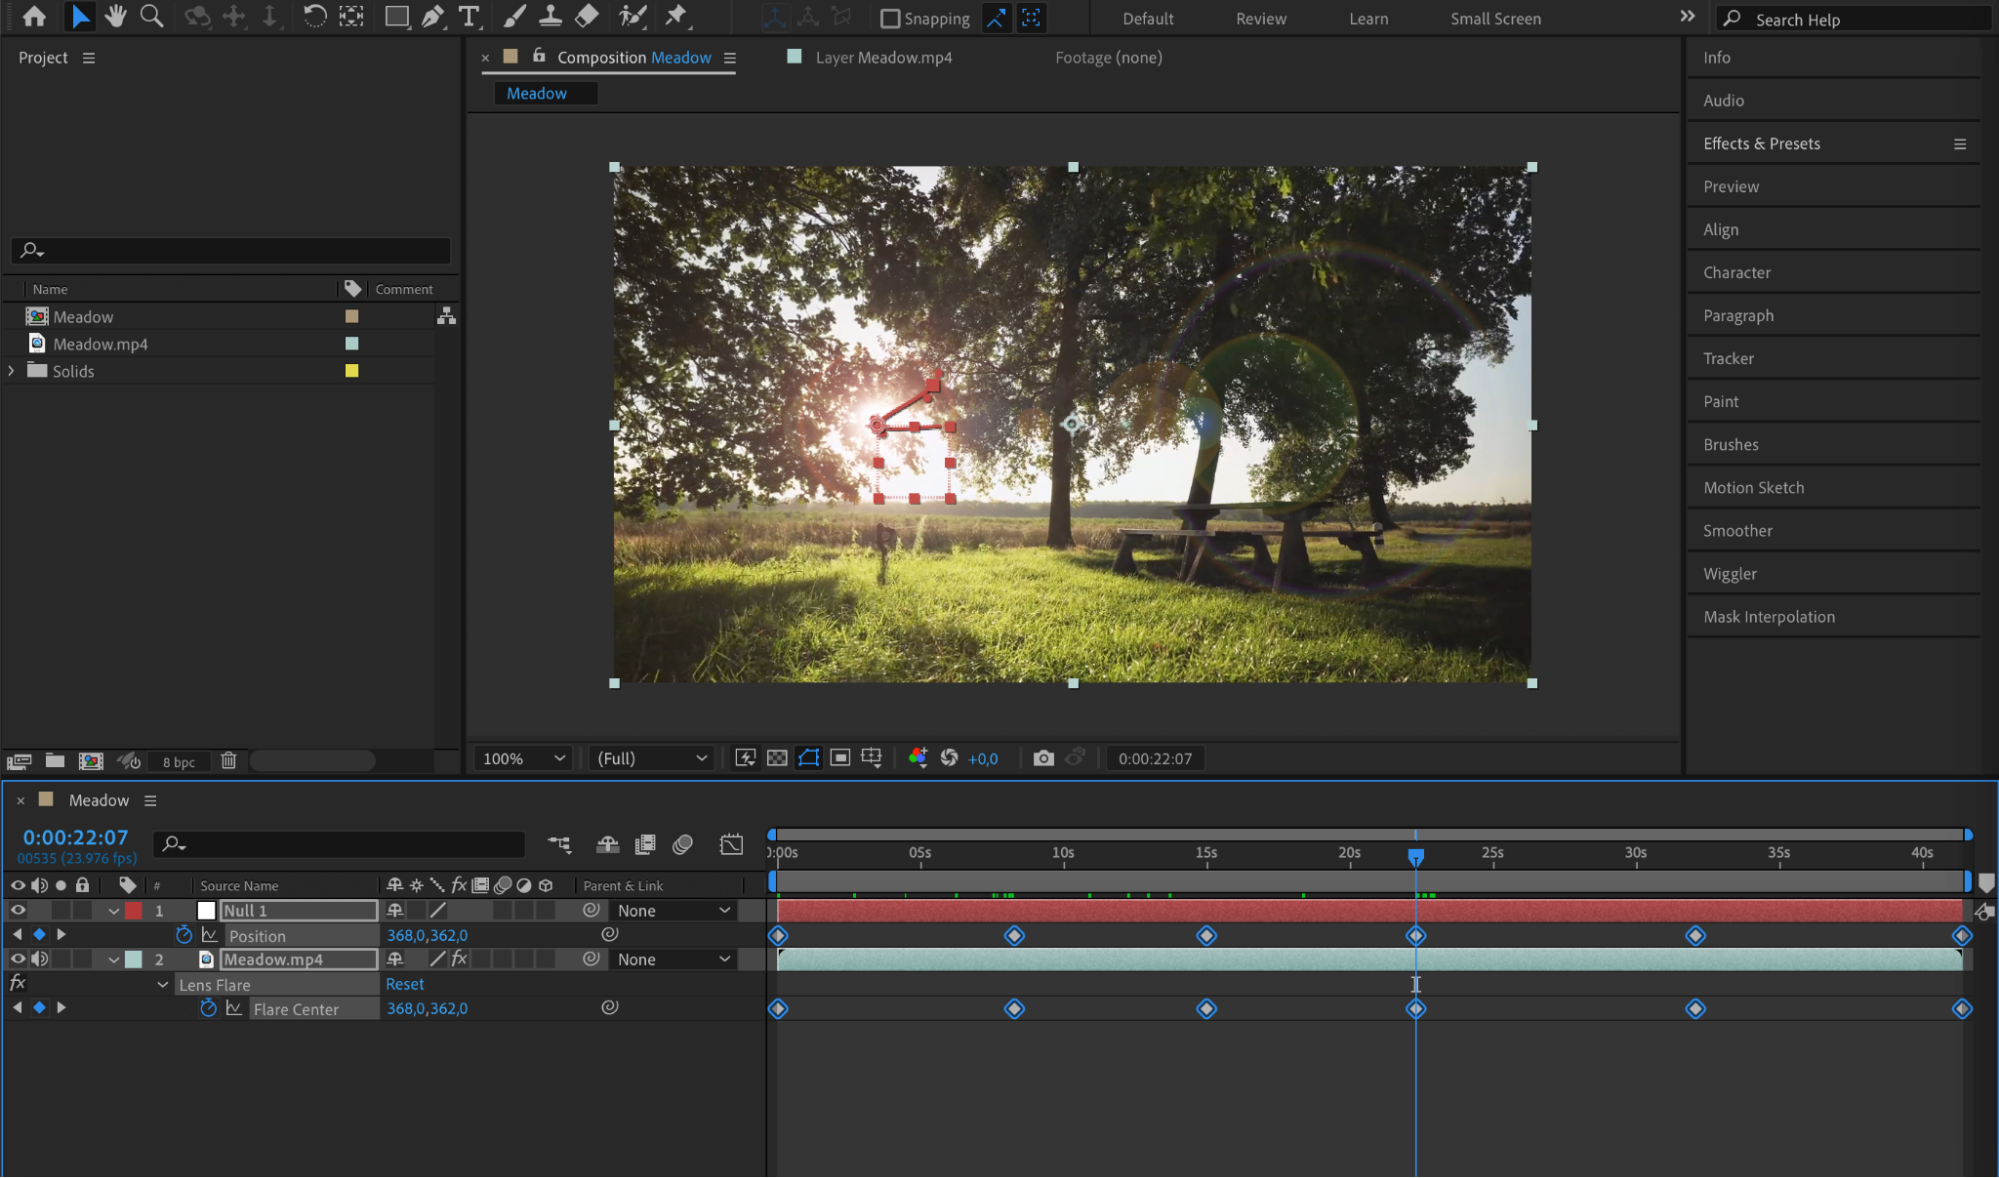Toggle the Flare Center stopwatch

tap(208, 1008)
